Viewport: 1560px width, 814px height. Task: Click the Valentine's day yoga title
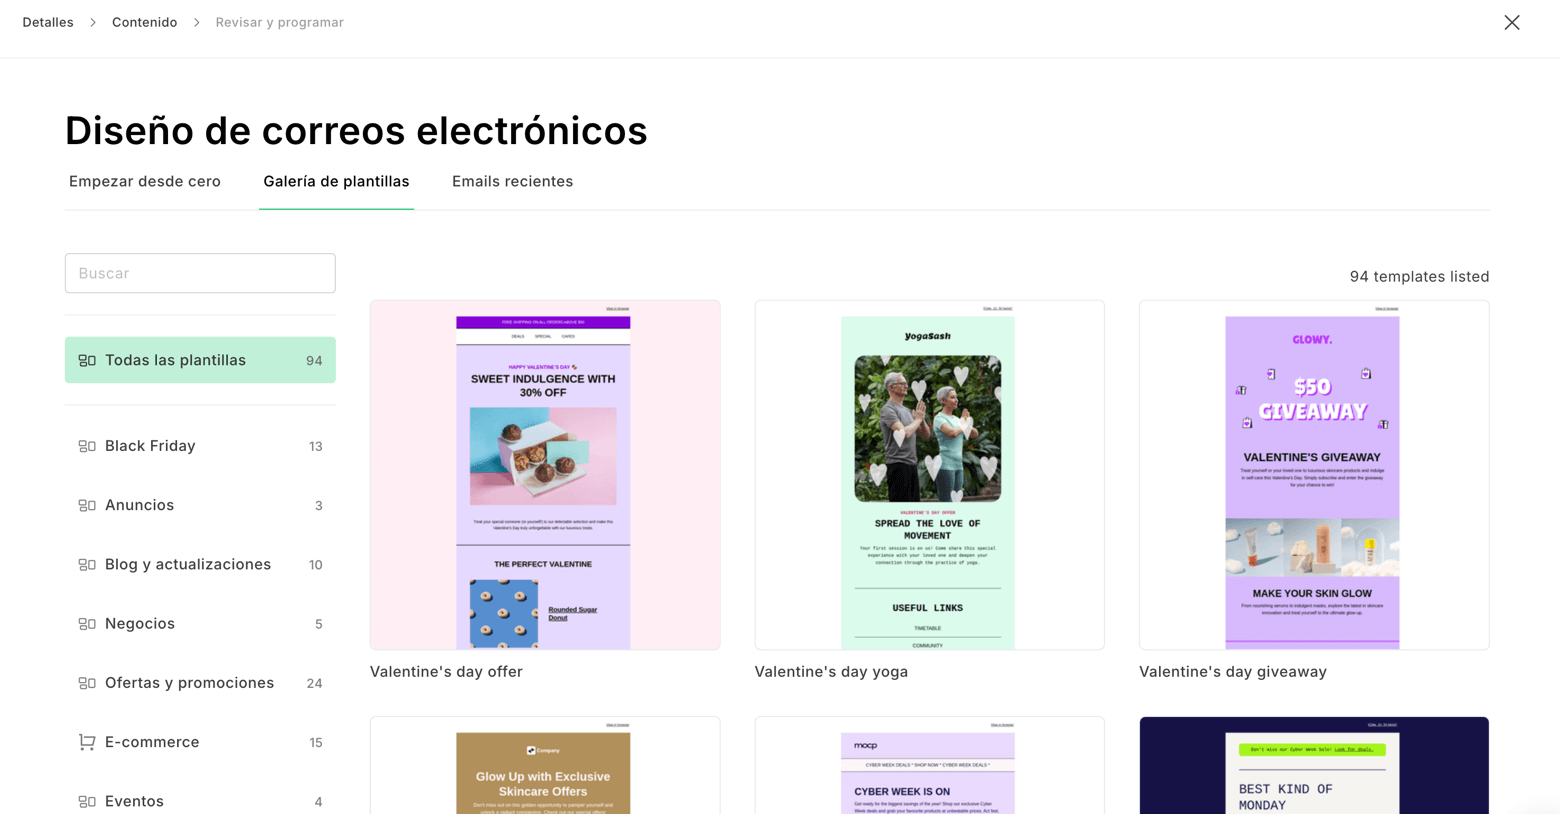coord(831,672)
